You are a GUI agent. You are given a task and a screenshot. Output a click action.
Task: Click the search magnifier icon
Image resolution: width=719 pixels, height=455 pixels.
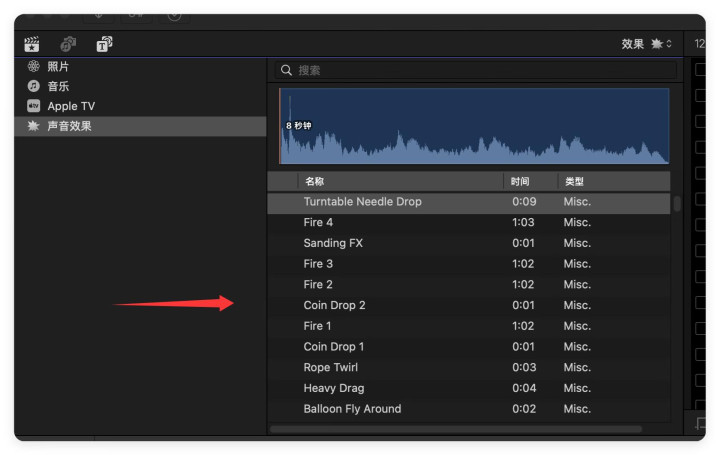pos(286,70)
